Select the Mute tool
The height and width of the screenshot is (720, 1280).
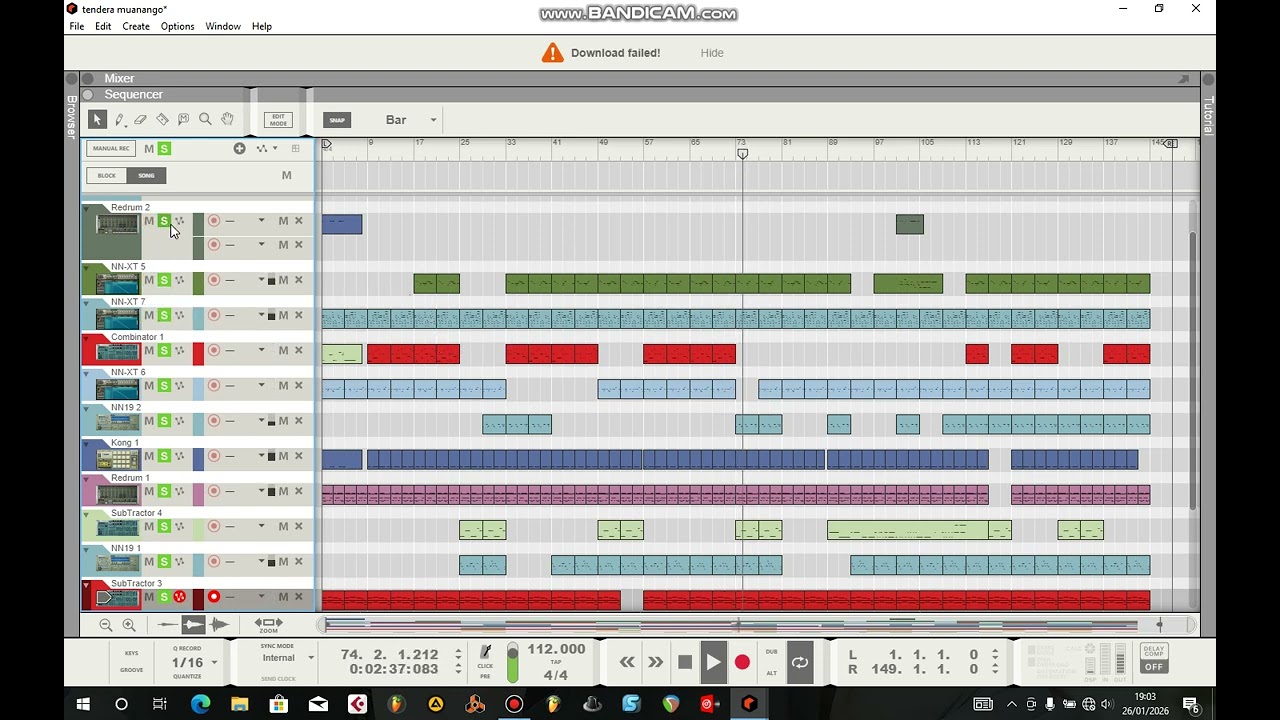[x=184, y=119]
